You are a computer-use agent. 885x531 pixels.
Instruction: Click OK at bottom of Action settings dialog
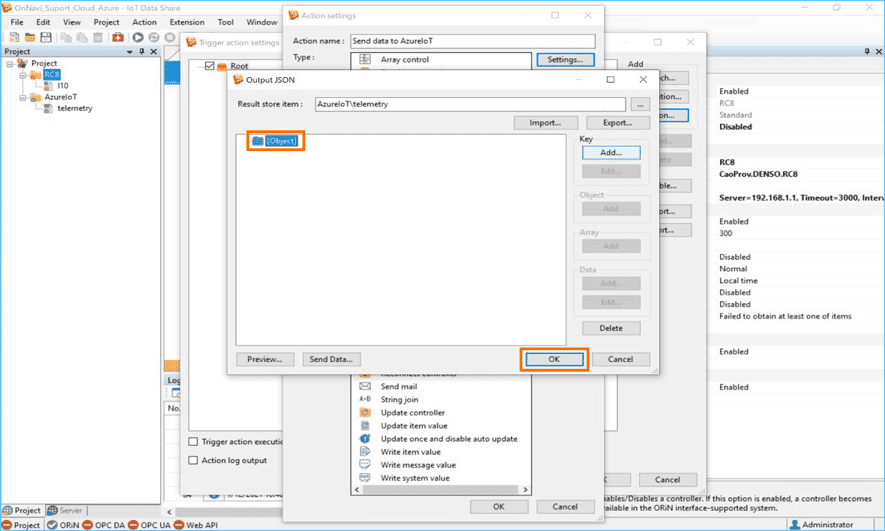(x=499, y=507)
